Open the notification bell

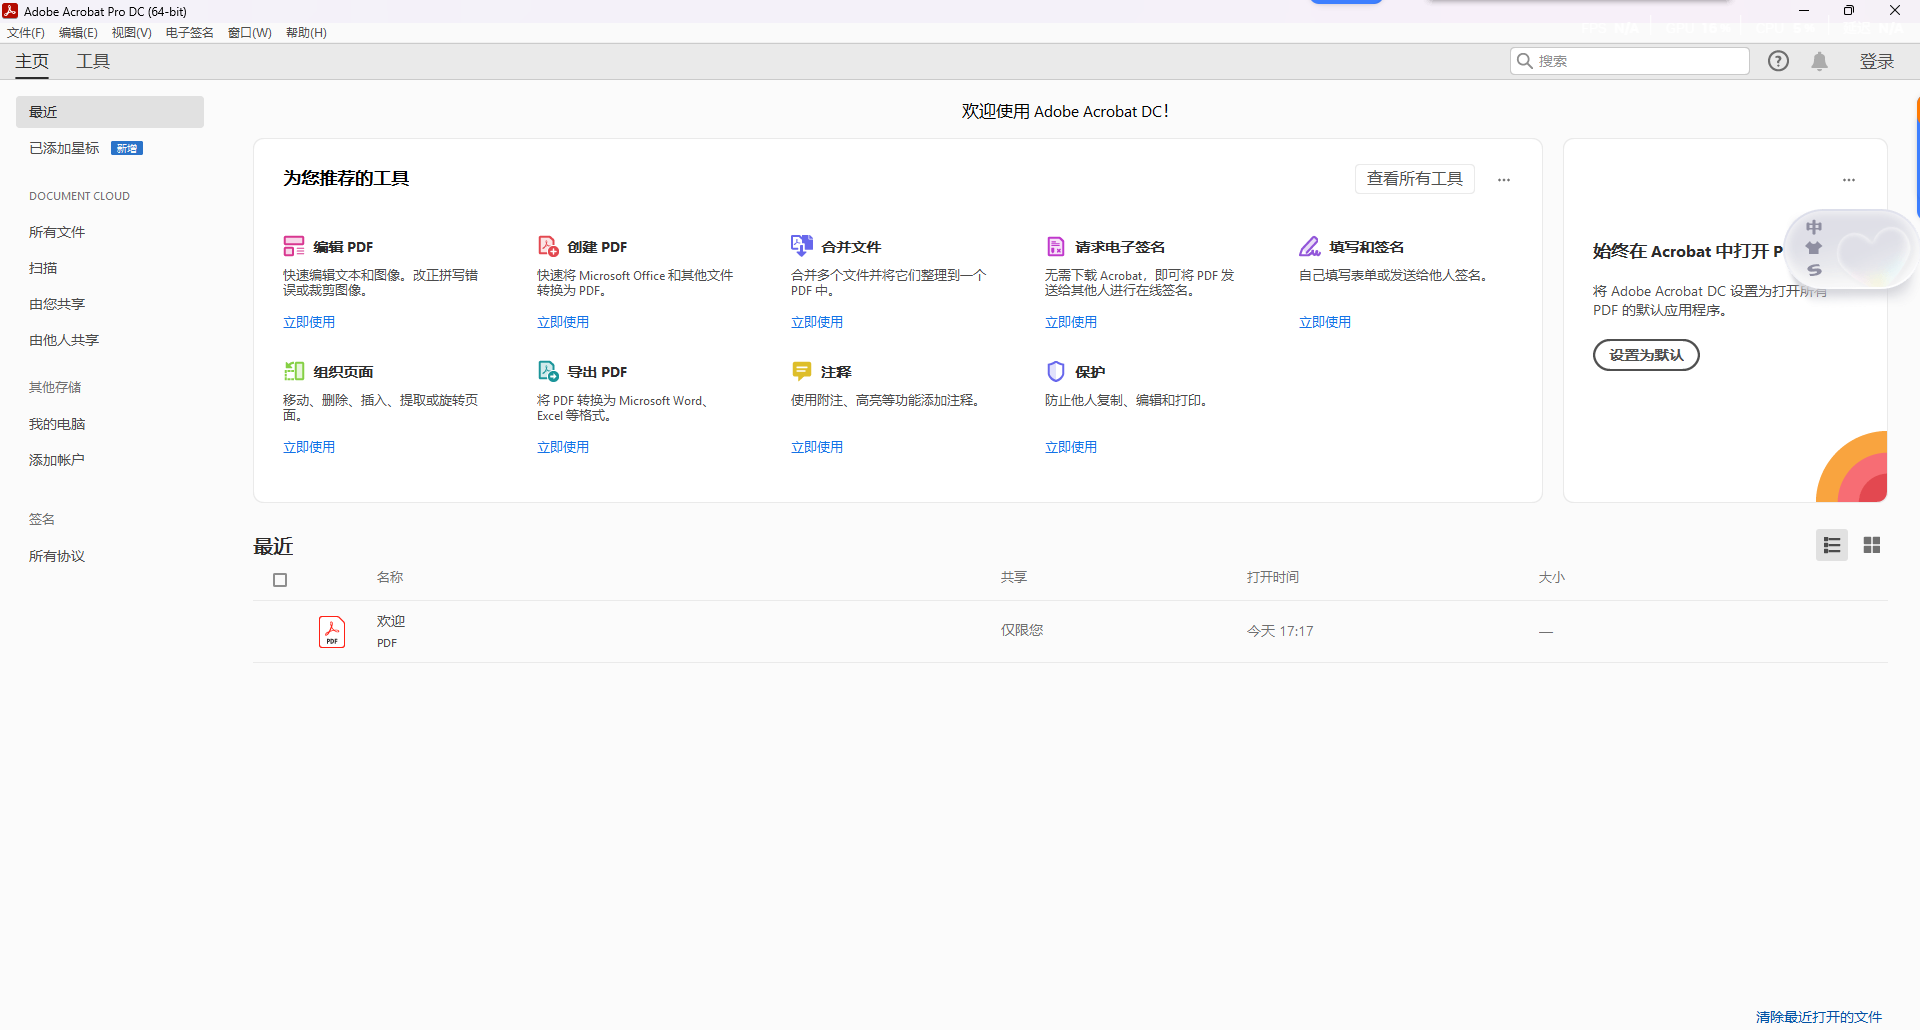(x=1820, y=61)
